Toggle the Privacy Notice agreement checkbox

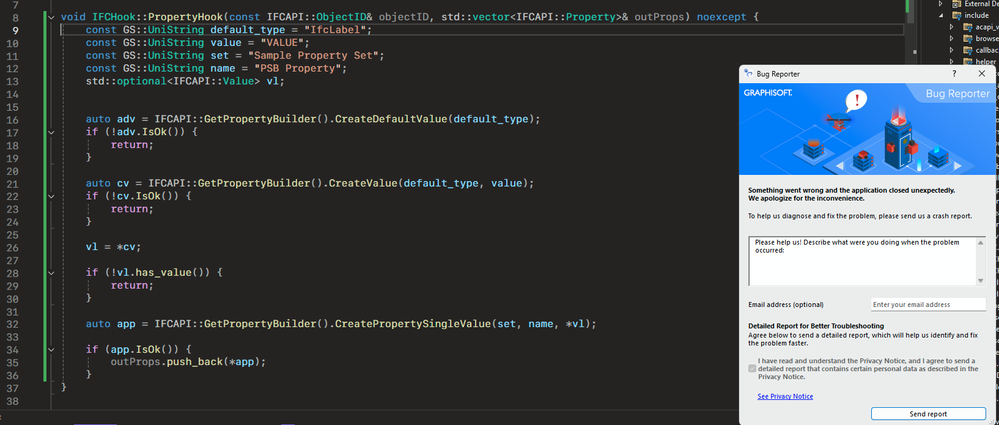click(752, 368)
